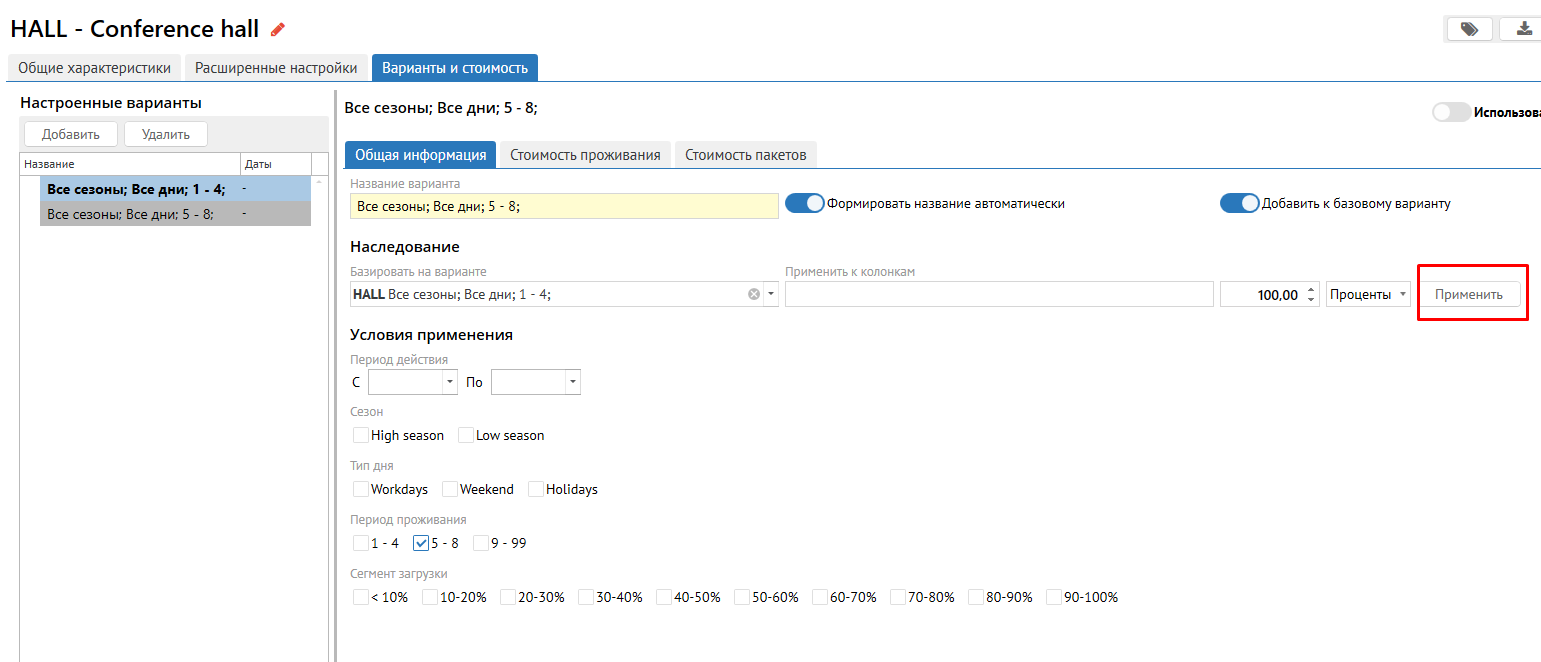Viewport: 1541px width, 662px height.
Task: Uncheck the 5 - 8 stay period
Action: tap(421, 543)
